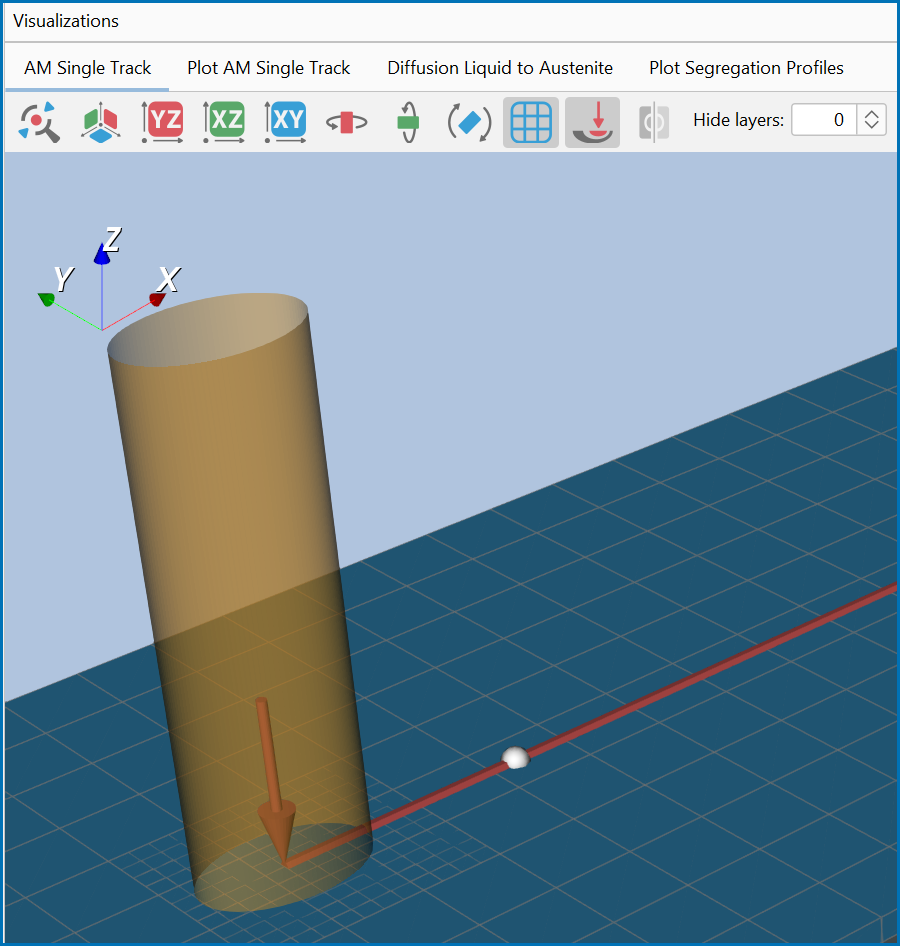This screenshot has height=946, width=900.
Task: Rotate view around vertical axis (red icon)
Action: 346,122
